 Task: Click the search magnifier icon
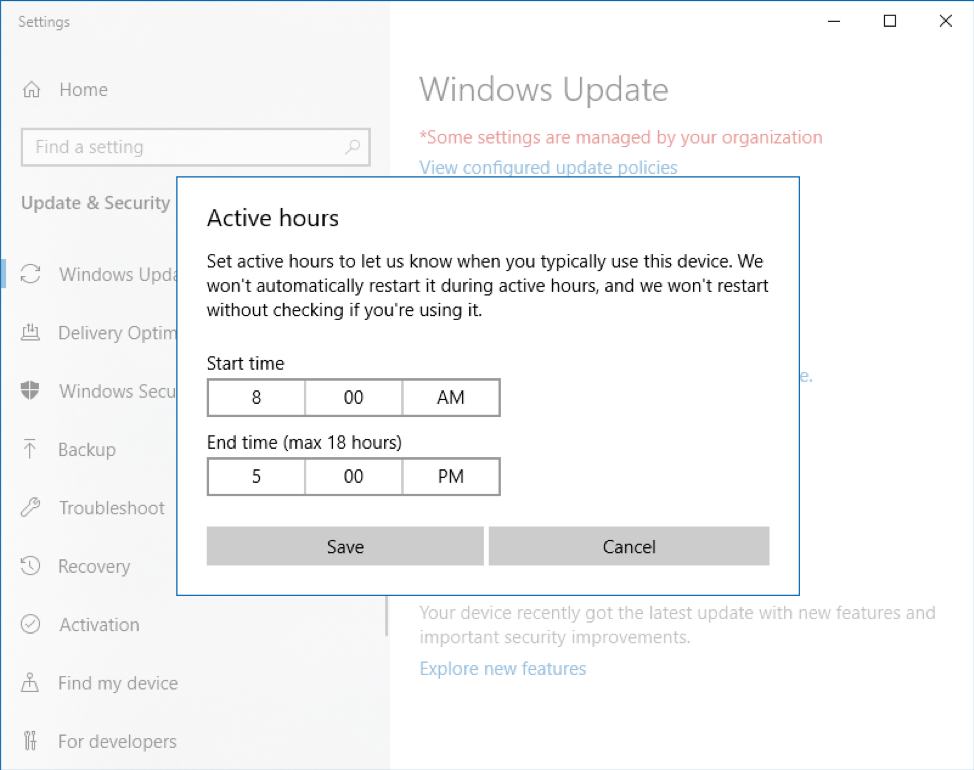(x=352, y=147)
